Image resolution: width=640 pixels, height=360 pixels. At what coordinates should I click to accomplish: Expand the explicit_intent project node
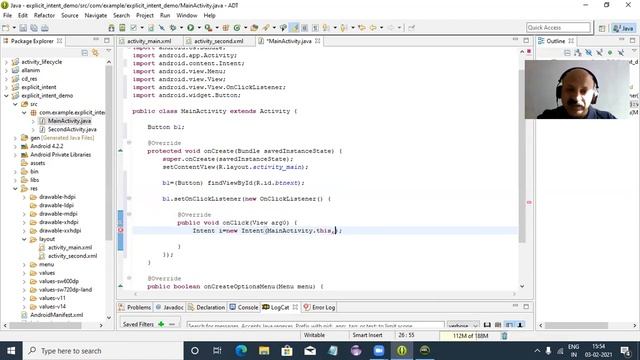(6, 87)
